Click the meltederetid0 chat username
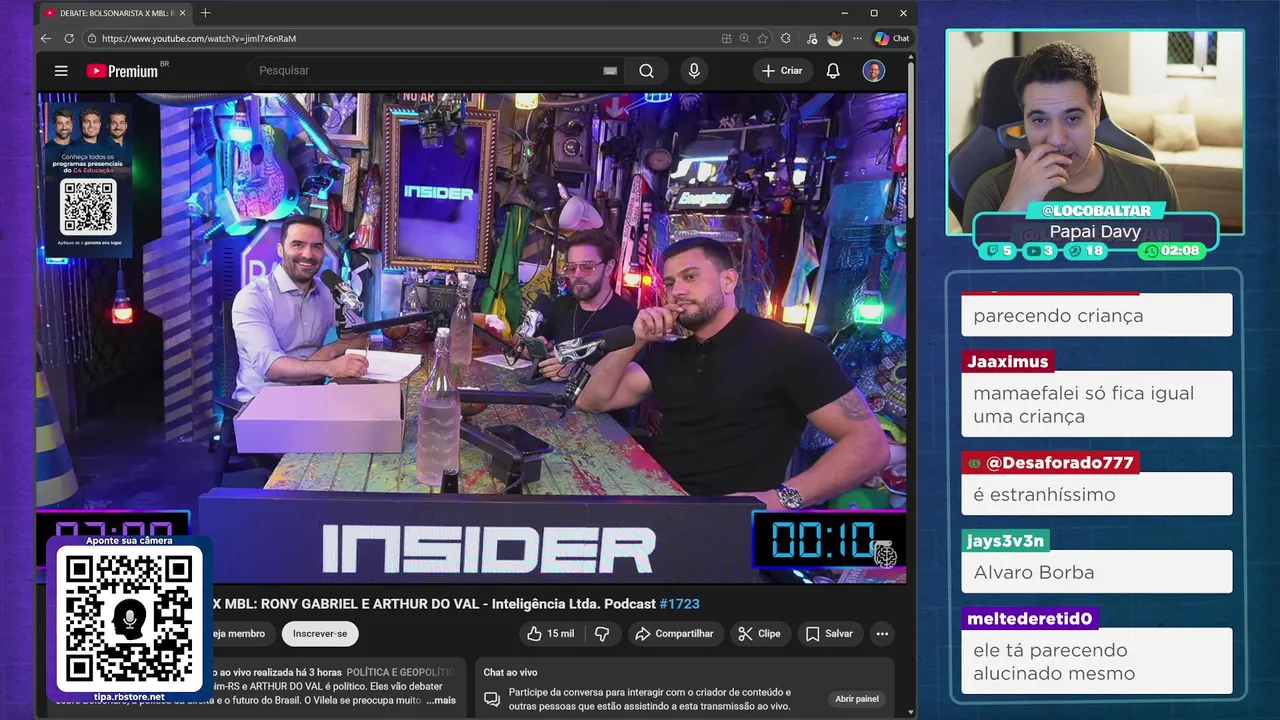The height and width of the screenshot is (720, 1280). (x=1029, y=619)
